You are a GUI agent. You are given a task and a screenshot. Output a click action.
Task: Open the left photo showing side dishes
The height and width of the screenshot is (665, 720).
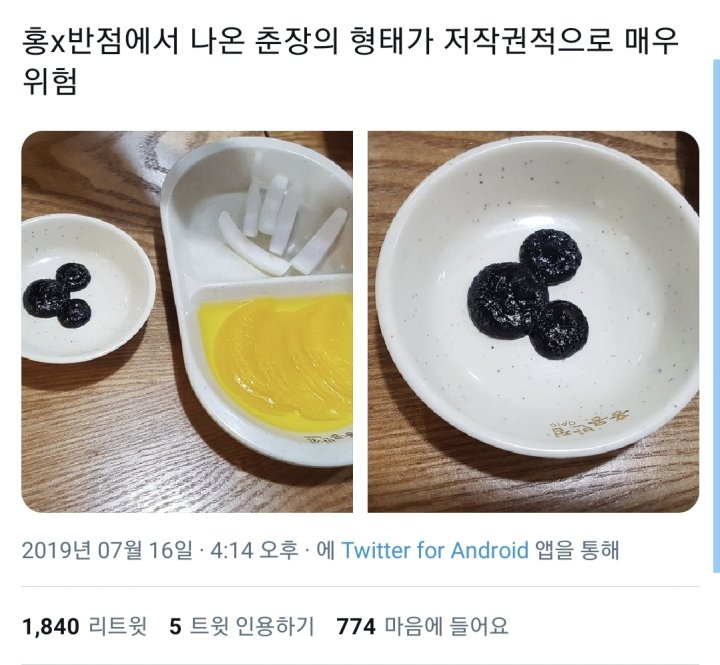point(187,321)
